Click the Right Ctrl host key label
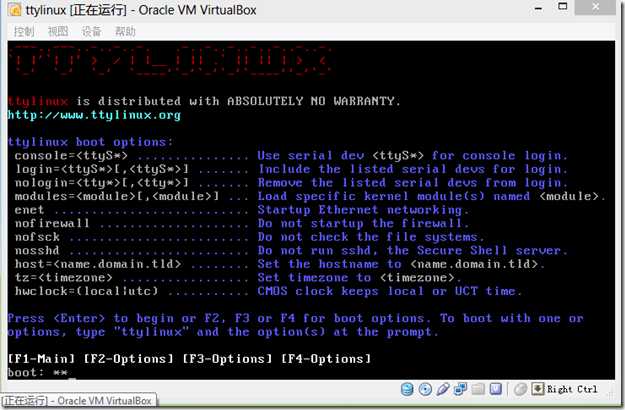The width and height of the screenshot is (625, 410). 572,389
